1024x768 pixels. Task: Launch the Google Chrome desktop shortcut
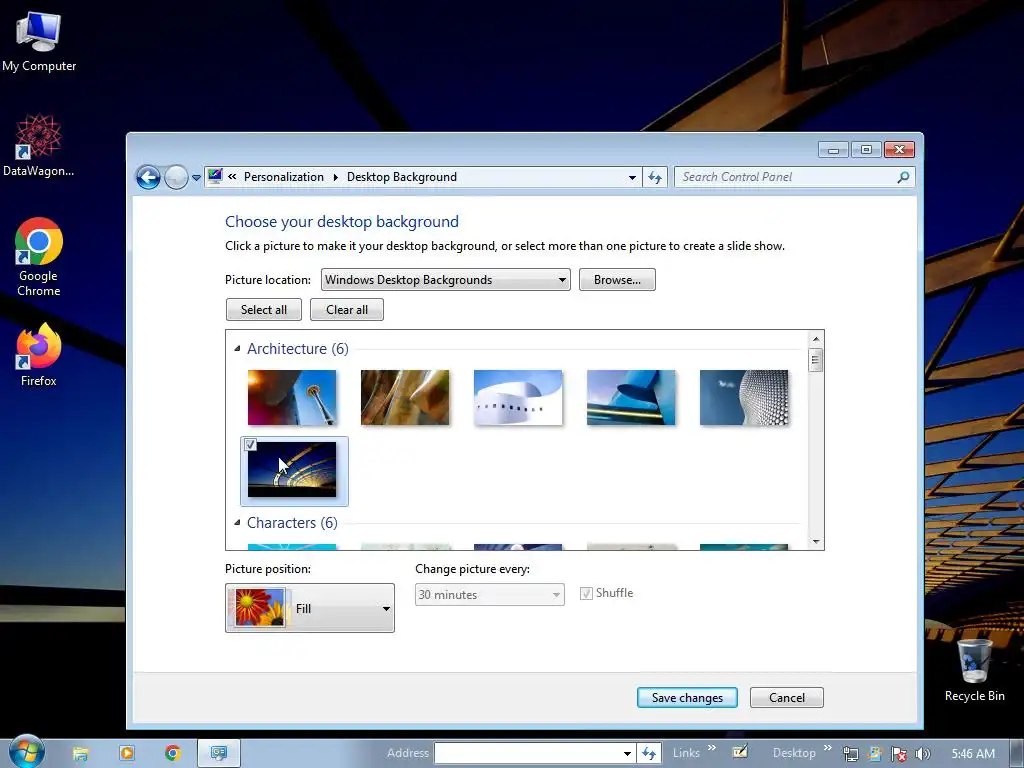[x=39, y=256]
